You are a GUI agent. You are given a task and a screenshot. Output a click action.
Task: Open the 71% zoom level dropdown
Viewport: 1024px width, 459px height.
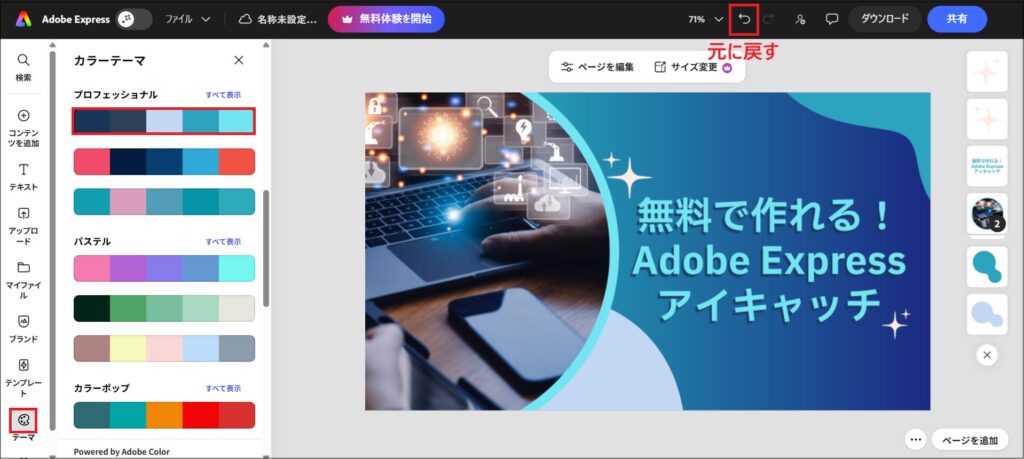(705, 19)
